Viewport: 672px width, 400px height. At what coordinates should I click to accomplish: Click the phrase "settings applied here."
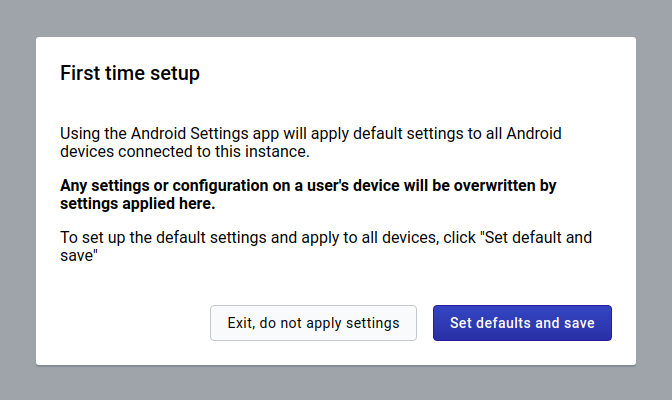(x=138, y=204)
